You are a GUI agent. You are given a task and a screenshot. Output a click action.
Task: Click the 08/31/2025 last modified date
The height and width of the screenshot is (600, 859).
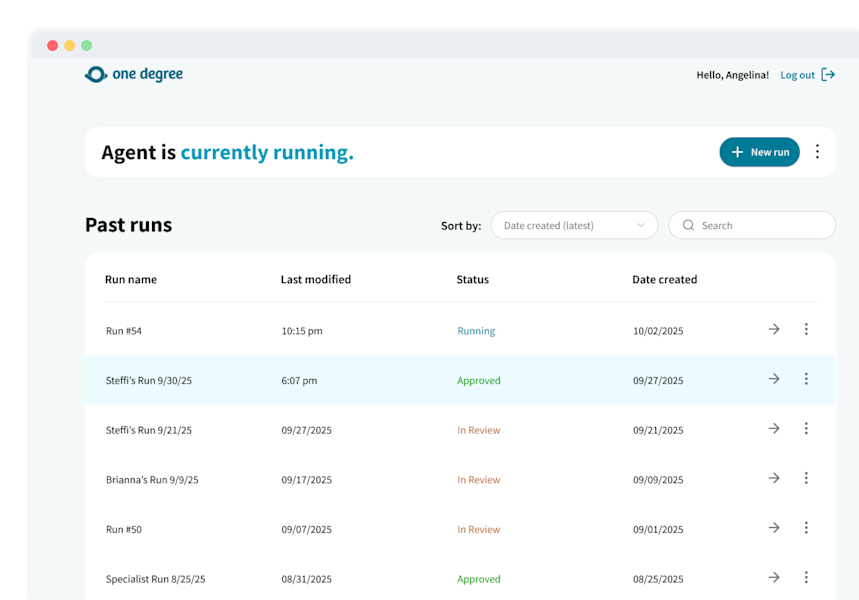(306, 579)
